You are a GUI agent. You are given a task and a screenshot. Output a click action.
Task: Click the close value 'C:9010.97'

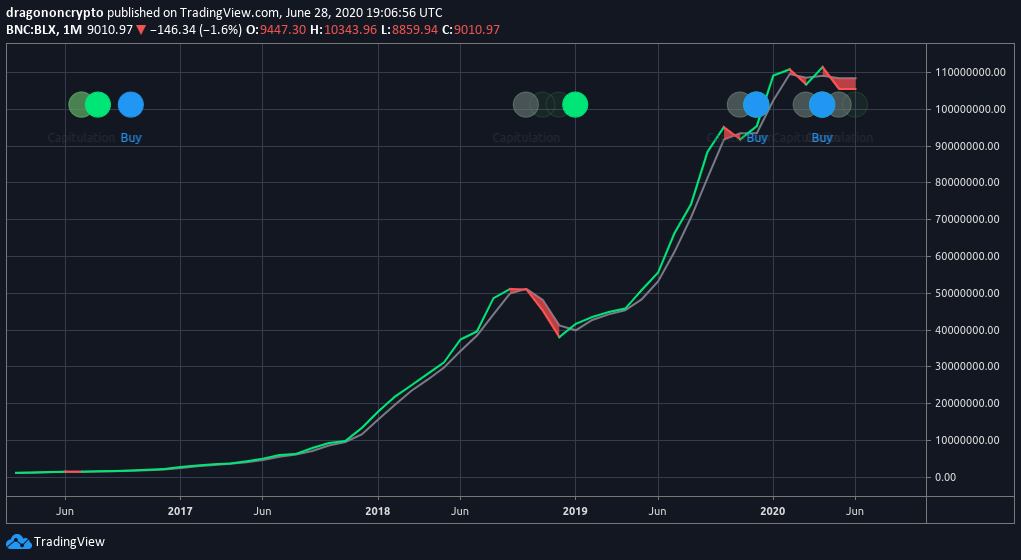(x=471, y=30)
